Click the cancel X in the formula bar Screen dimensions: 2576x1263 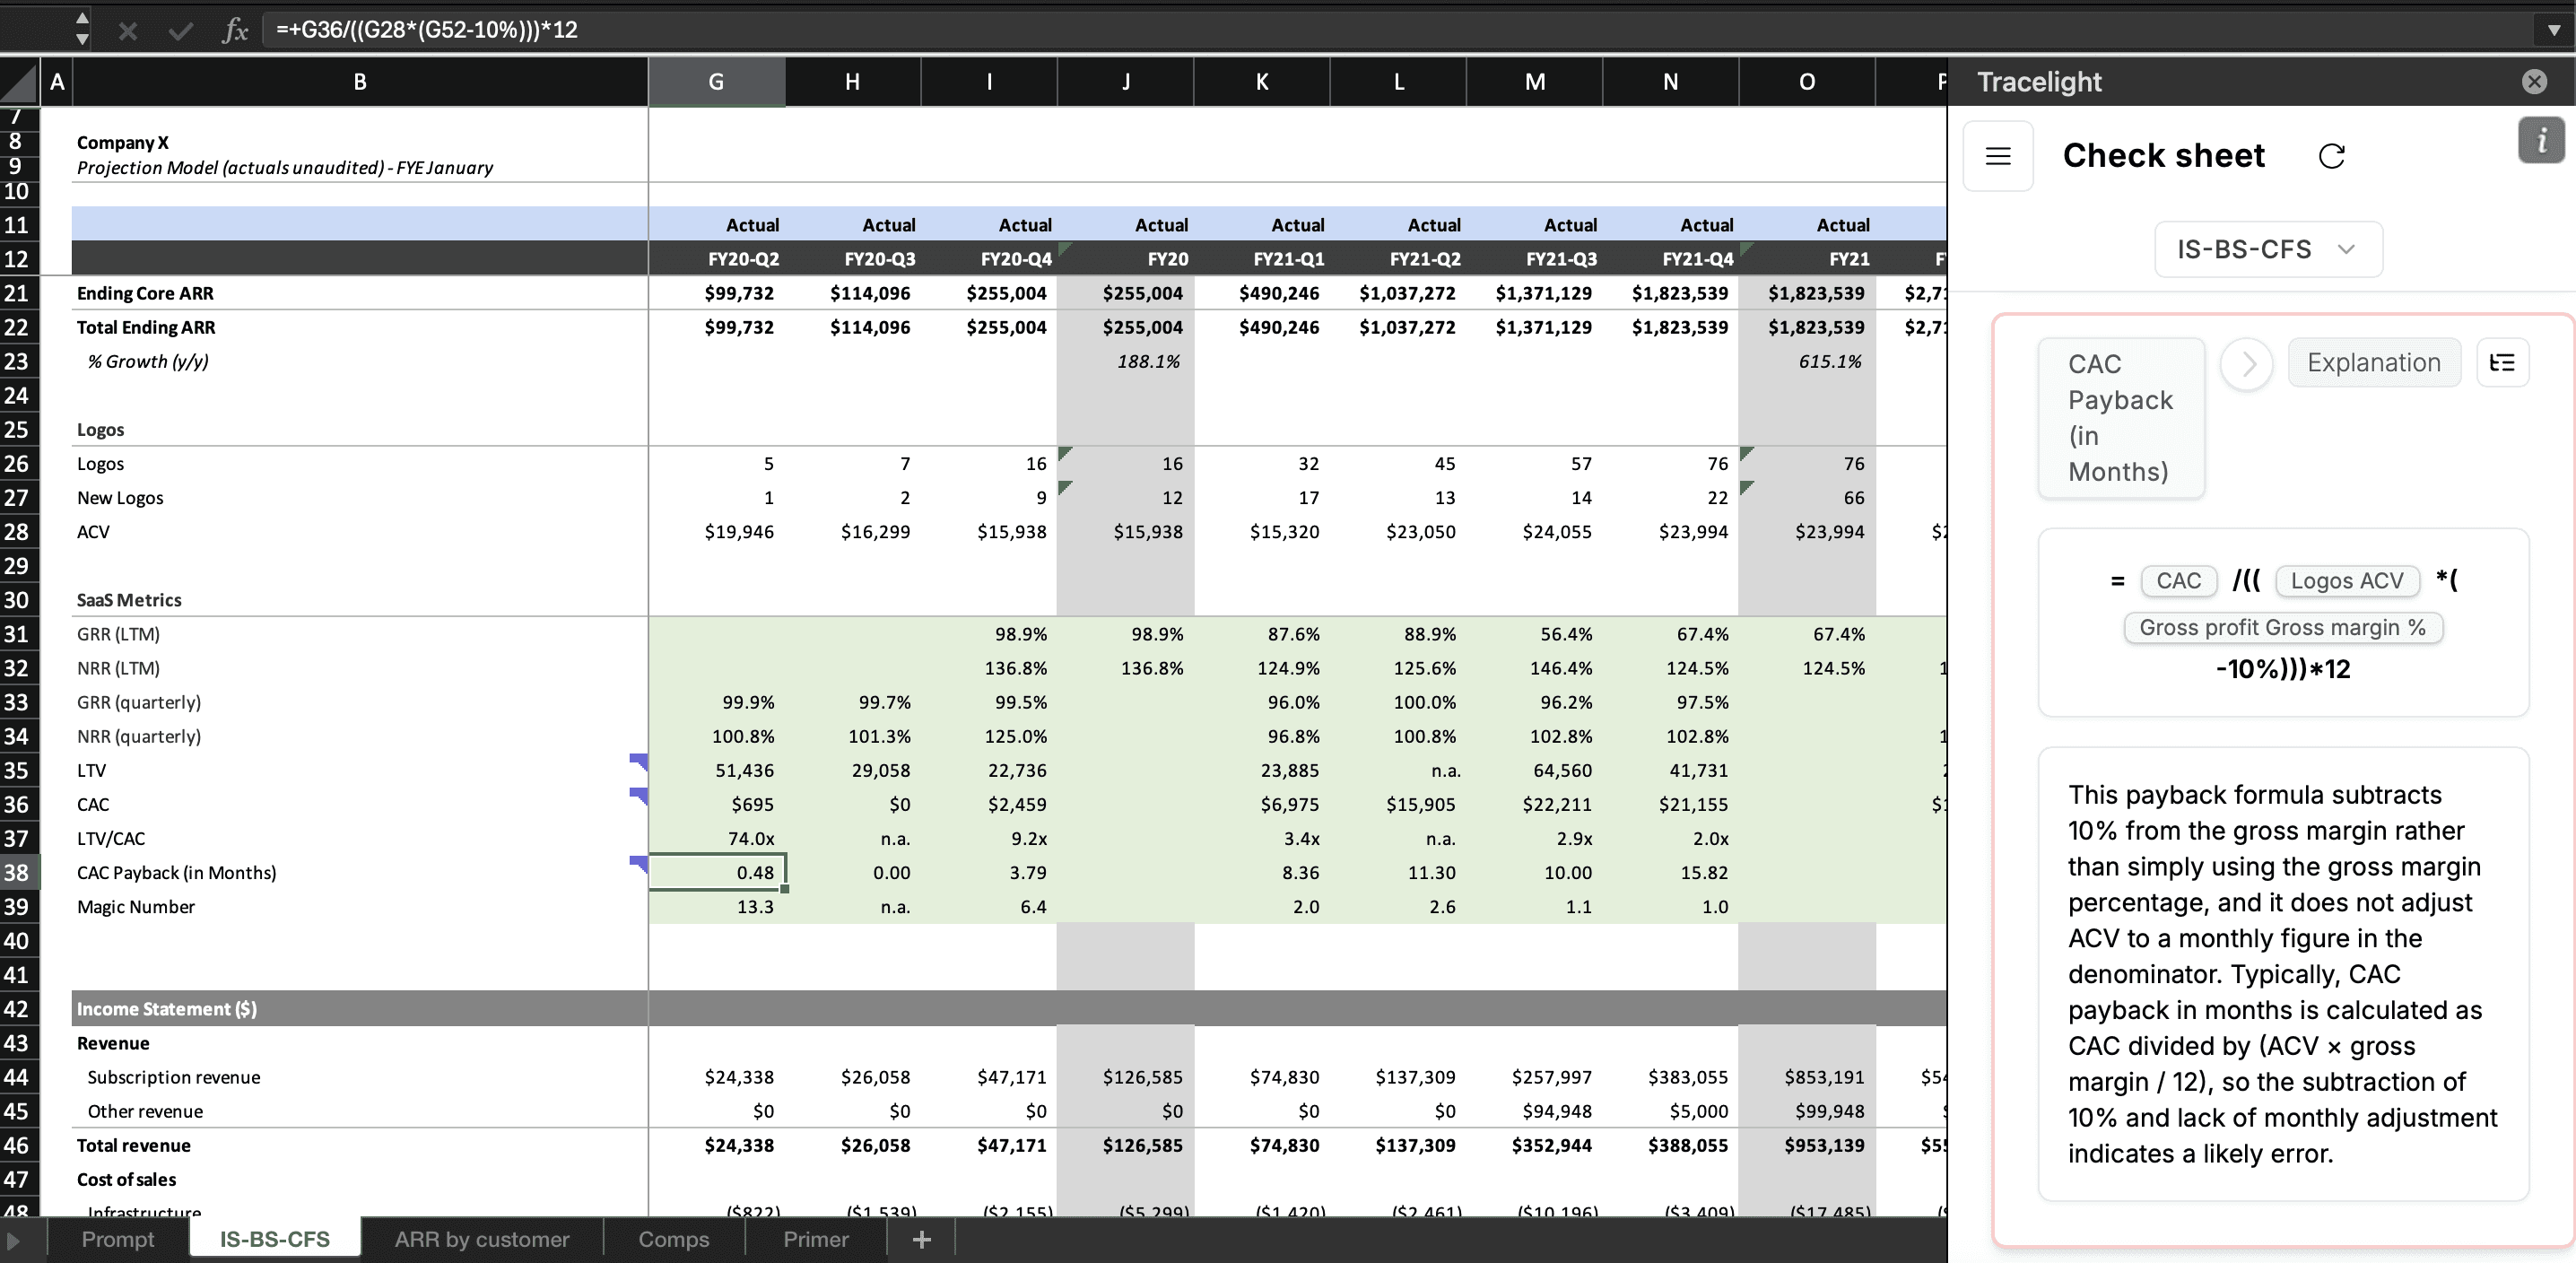[x=128, y=31]
